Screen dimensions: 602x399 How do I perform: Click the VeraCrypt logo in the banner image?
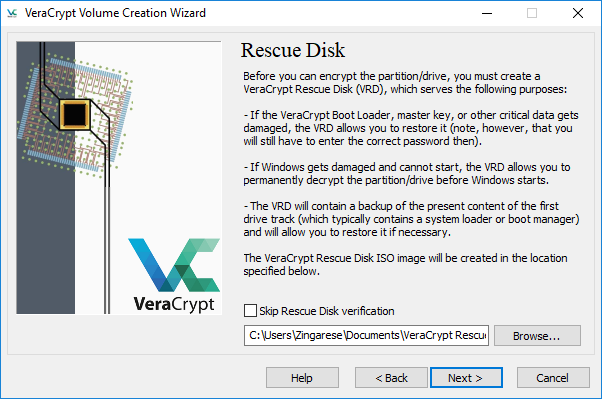click(174, 275)
